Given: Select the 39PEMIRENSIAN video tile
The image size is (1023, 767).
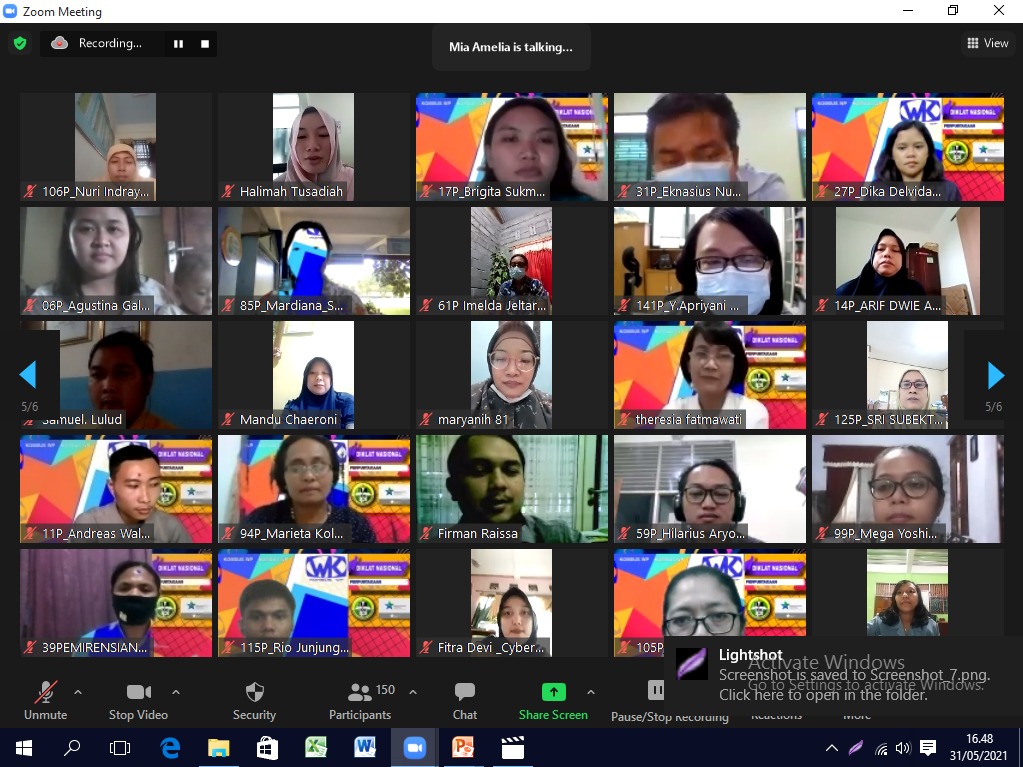Looking at the screenshot, I should (x=115, y=603).
